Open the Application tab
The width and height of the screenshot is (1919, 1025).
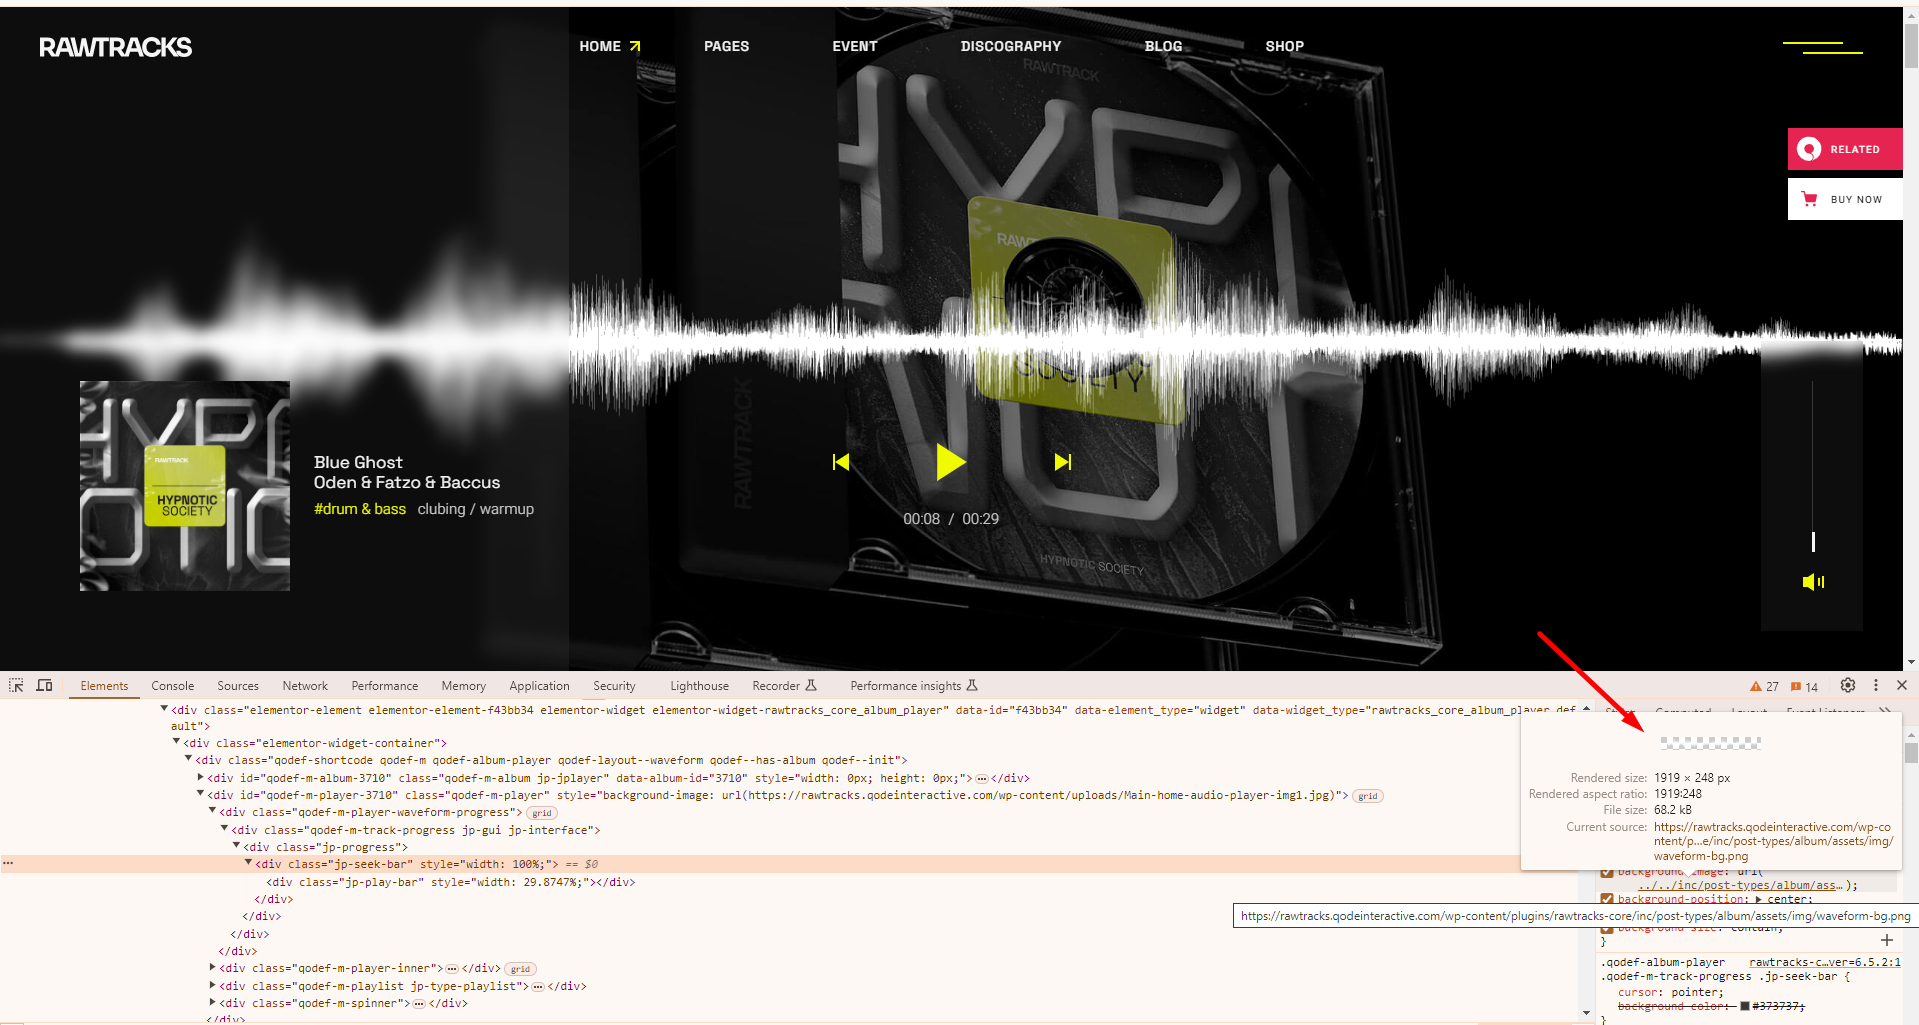(x=539, y=686)
